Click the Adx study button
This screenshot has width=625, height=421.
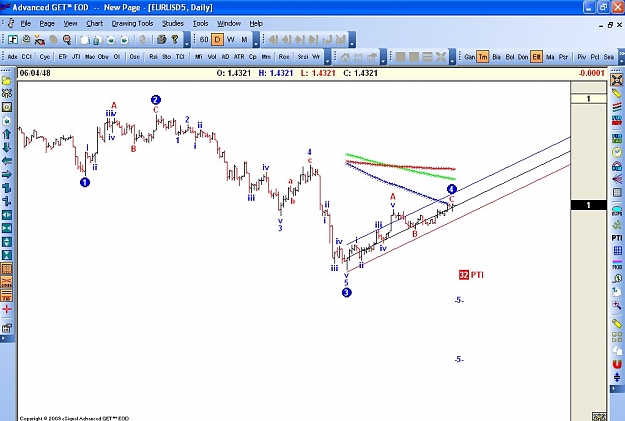12,57
